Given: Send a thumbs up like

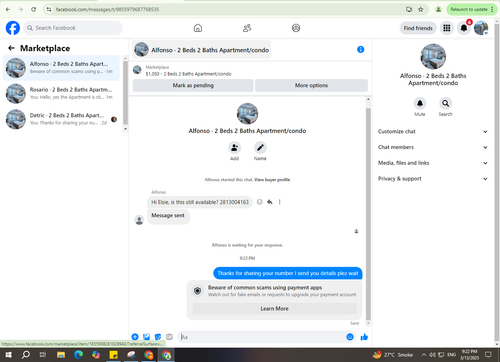Looking at the screenshot, I should pyautogui.click(x=364, y=337).
